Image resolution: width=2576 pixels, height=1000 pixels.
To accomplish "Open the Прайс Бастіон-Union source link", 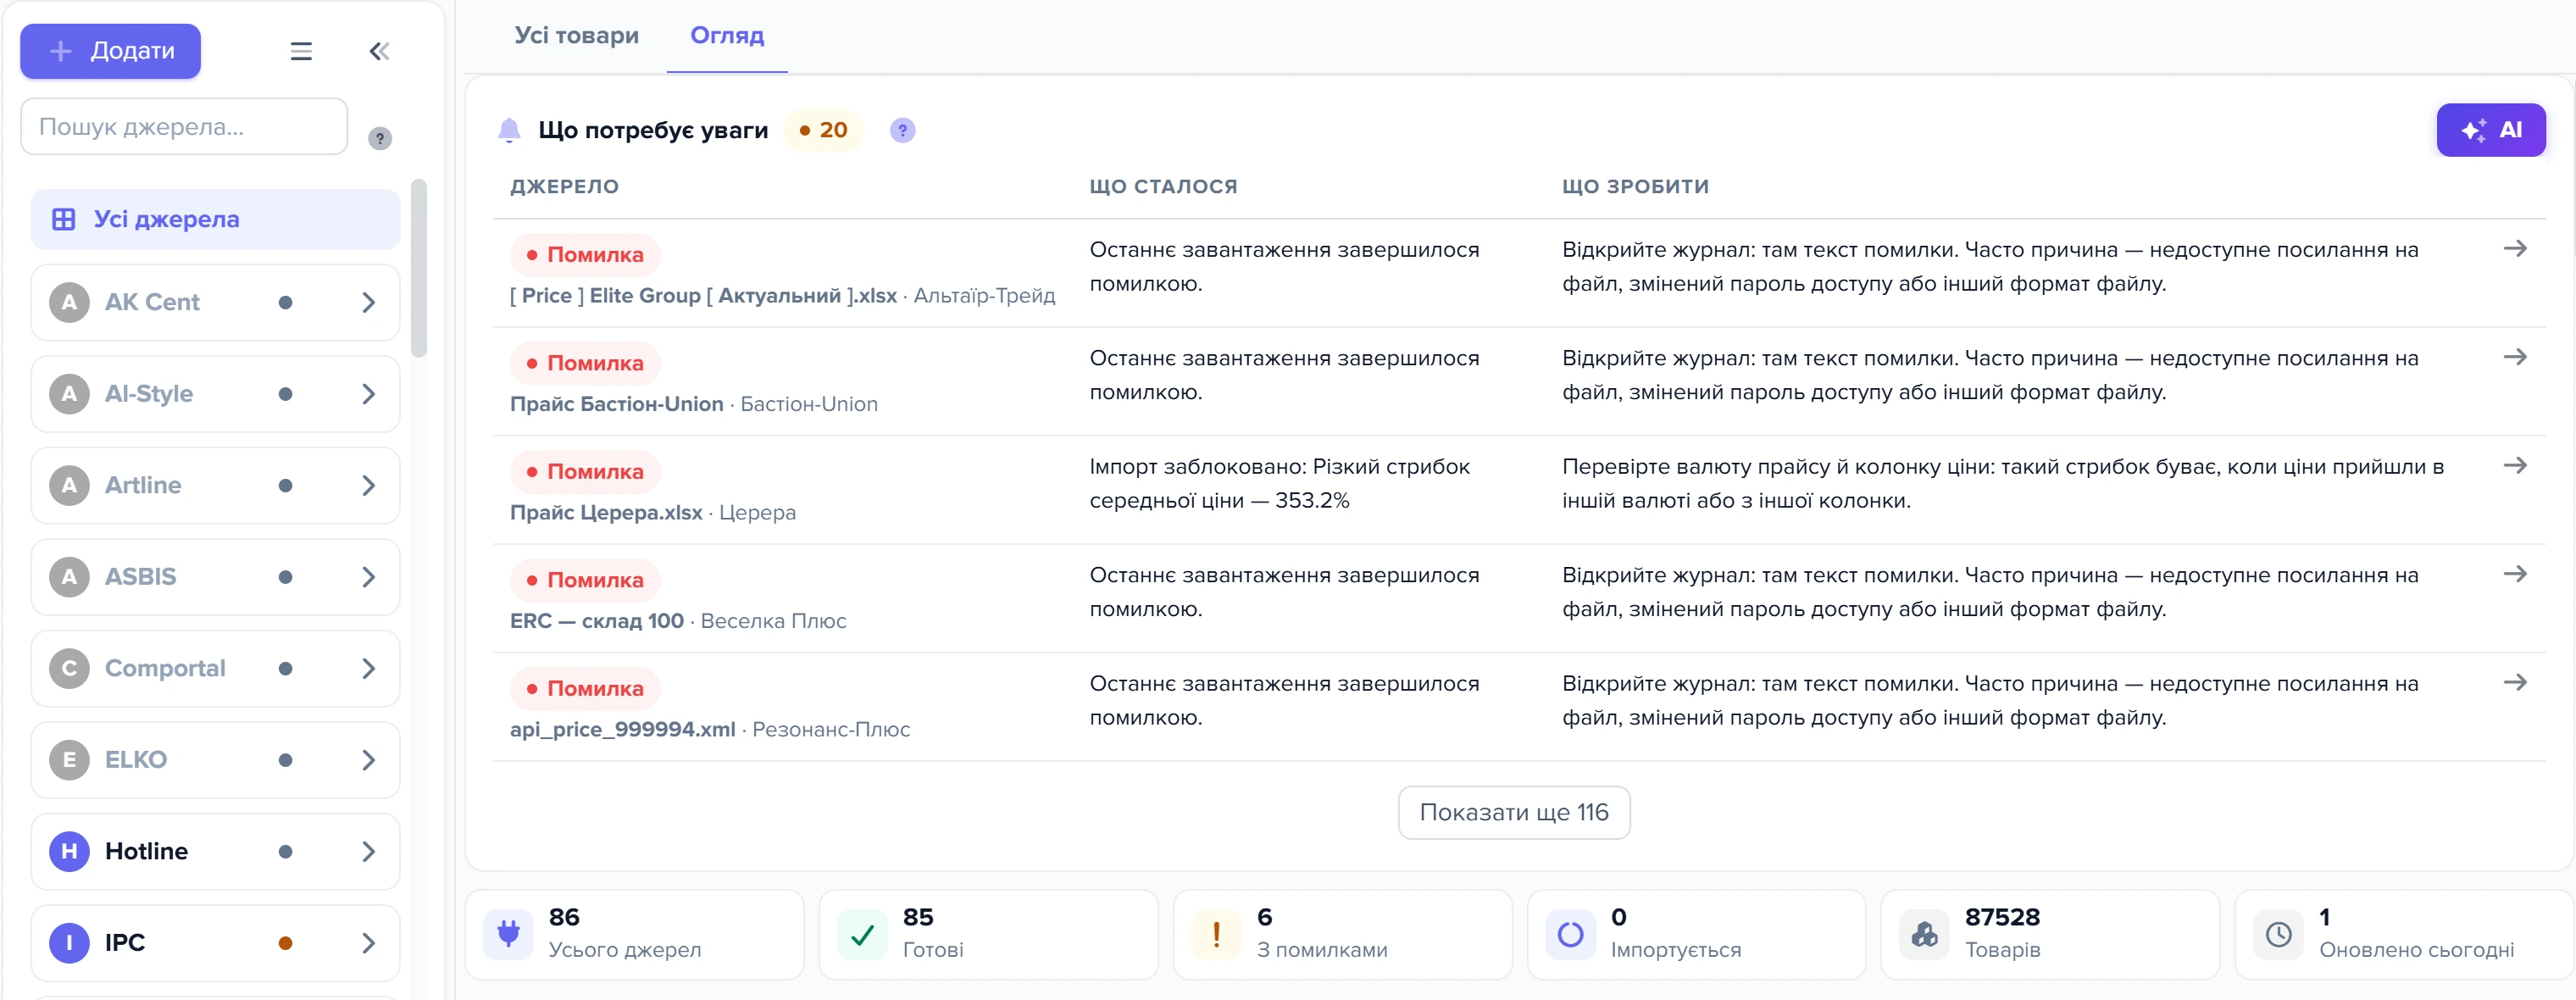I will pos(616,404).
